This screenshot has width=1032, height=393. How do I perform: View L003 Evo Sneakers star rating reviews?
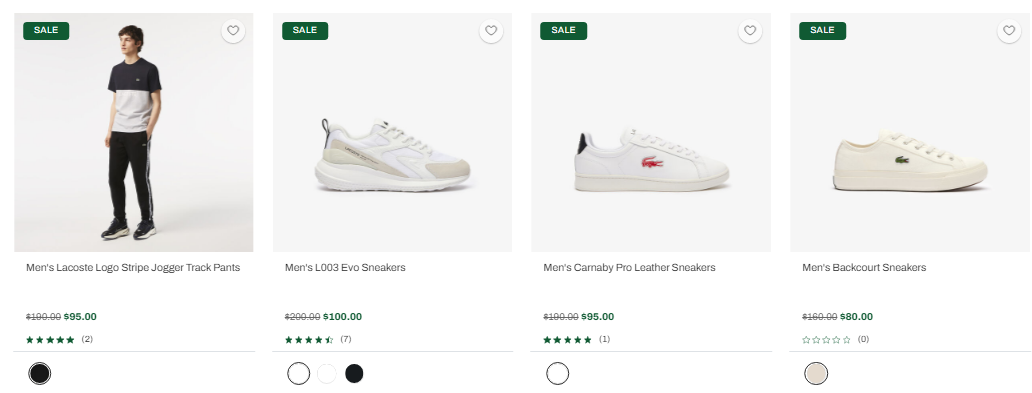318,340
